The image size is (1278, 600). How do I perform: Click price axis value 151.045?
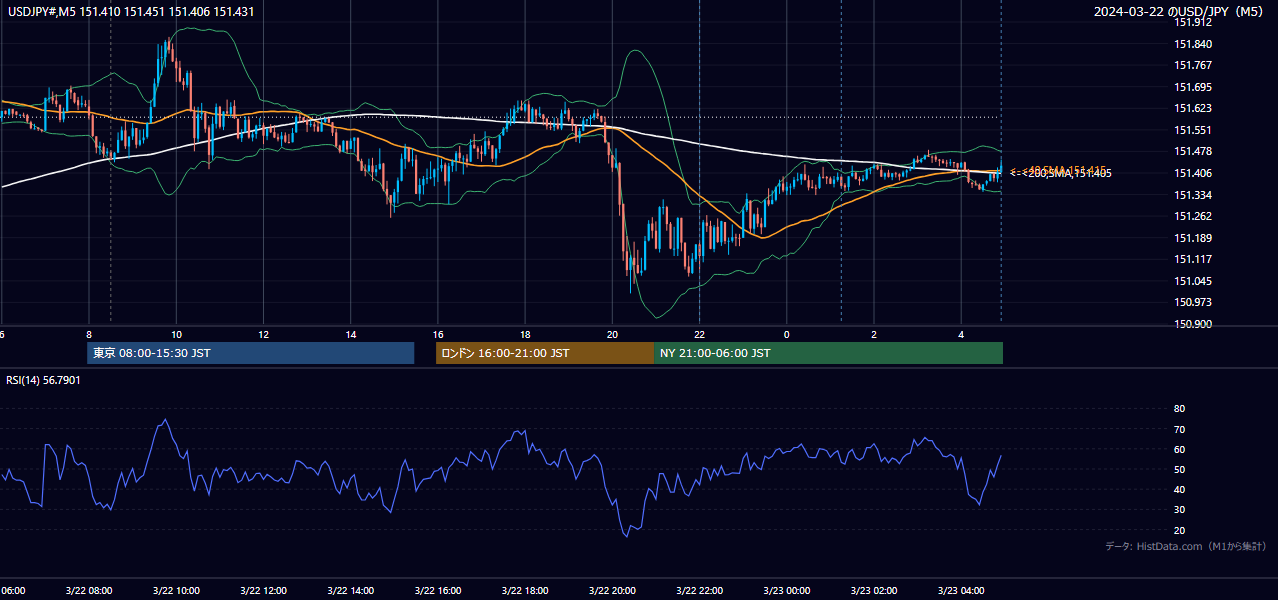[x=1192, y=281]
